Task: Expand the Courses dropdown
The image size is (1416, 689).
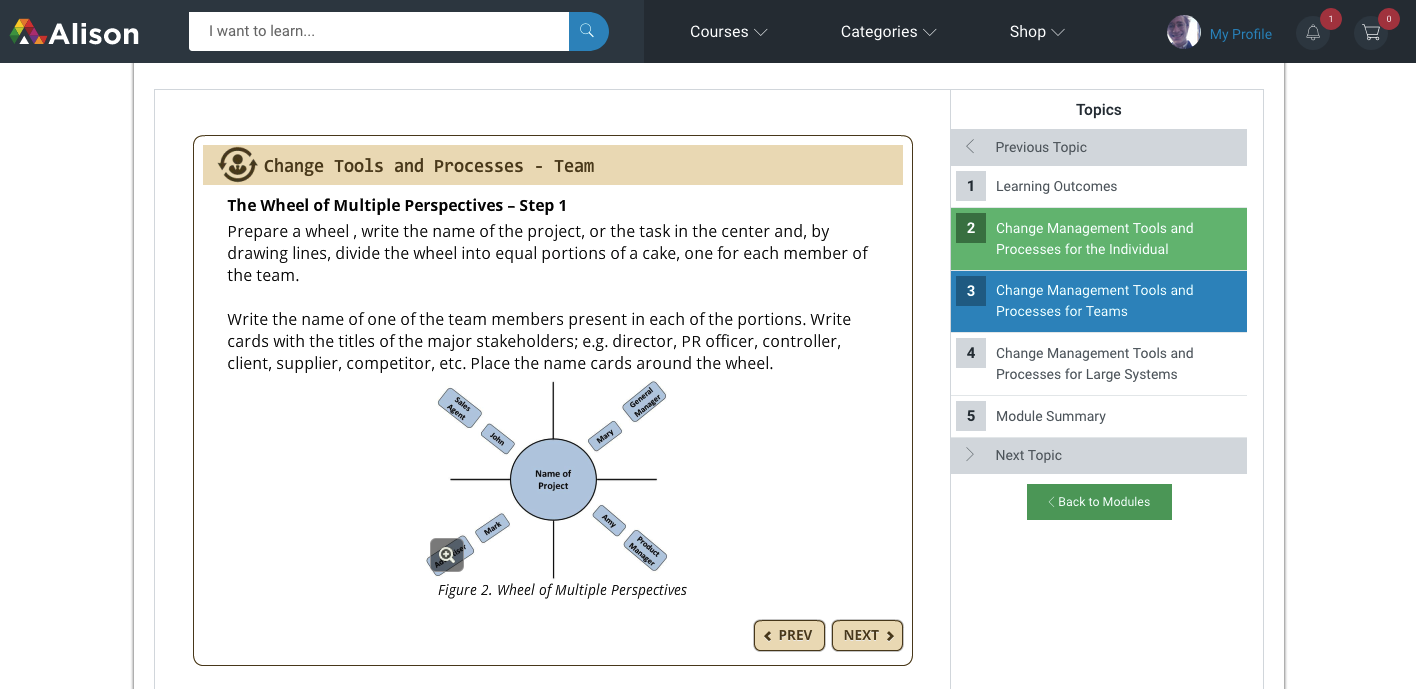Action: click(728, 32)
